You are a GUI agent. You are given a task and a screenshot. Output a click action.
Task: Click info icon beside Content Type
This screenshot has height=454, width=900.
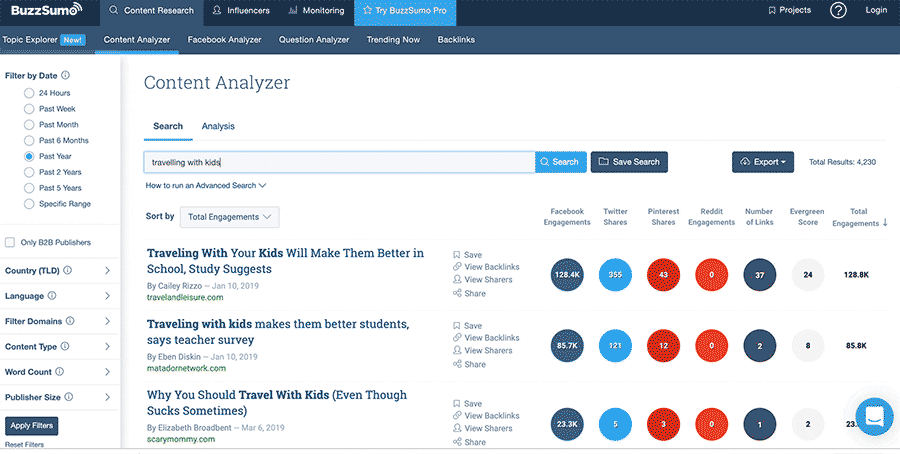(x=65, y=346)
